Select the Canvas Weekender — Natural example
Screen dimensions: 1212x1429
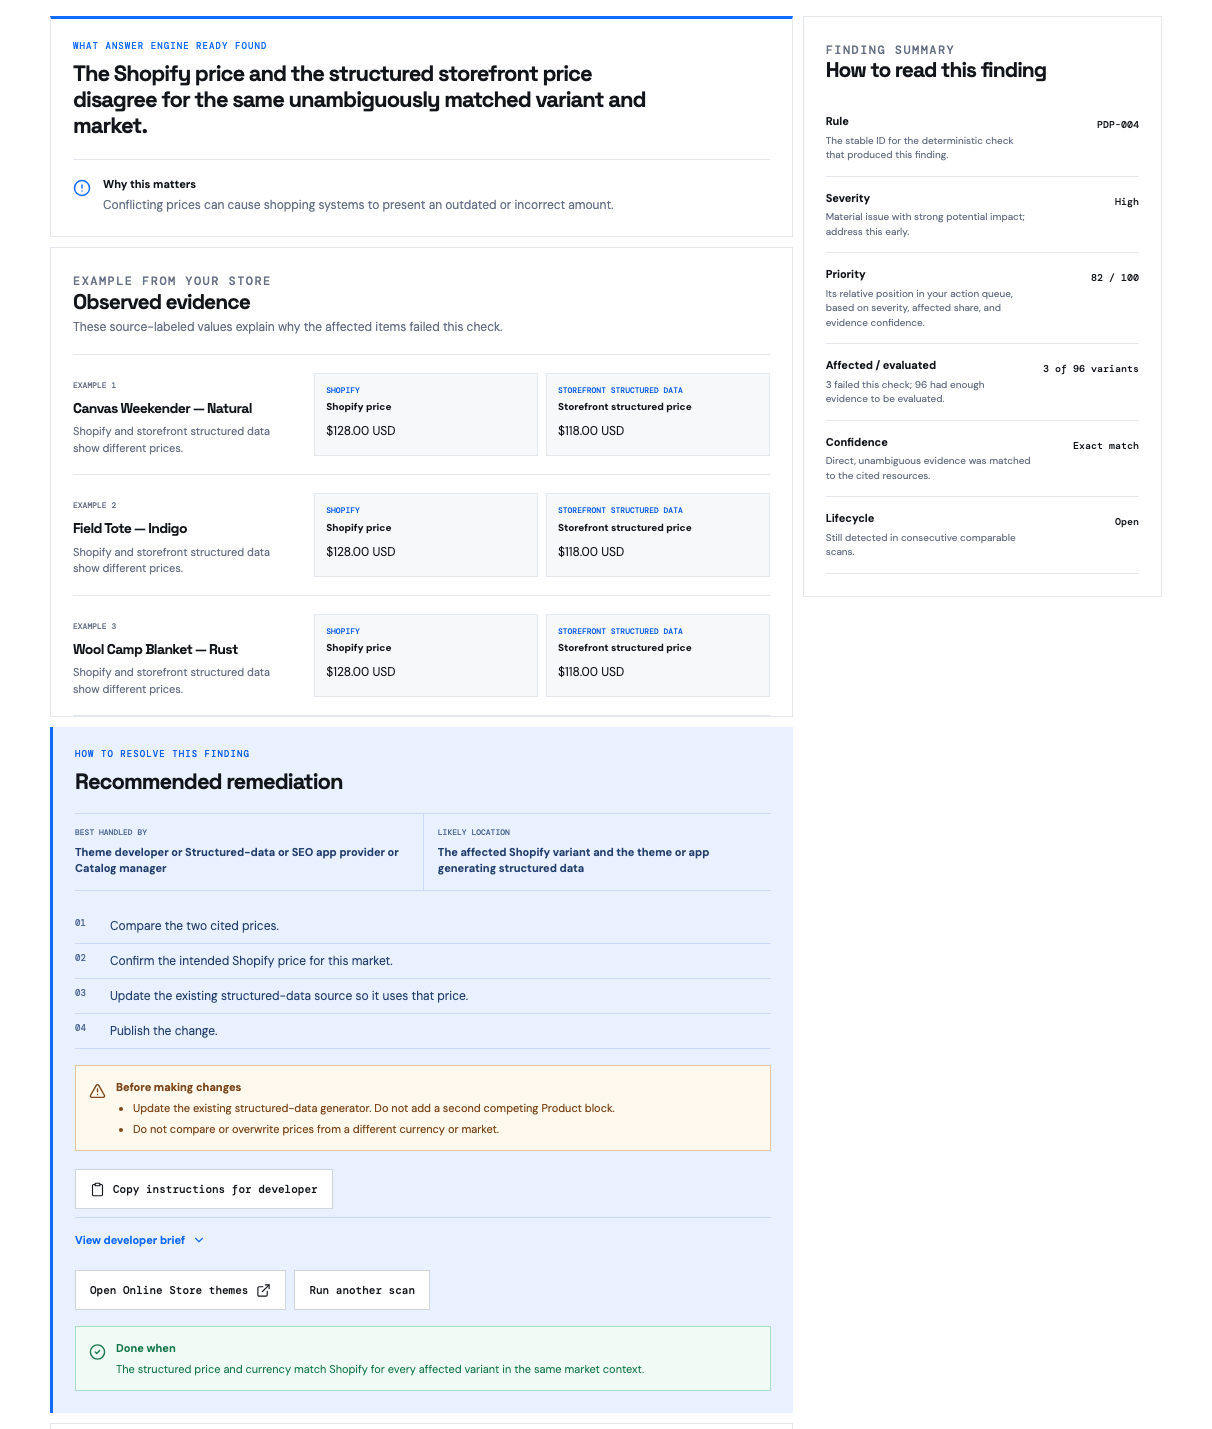click(162, 408)
